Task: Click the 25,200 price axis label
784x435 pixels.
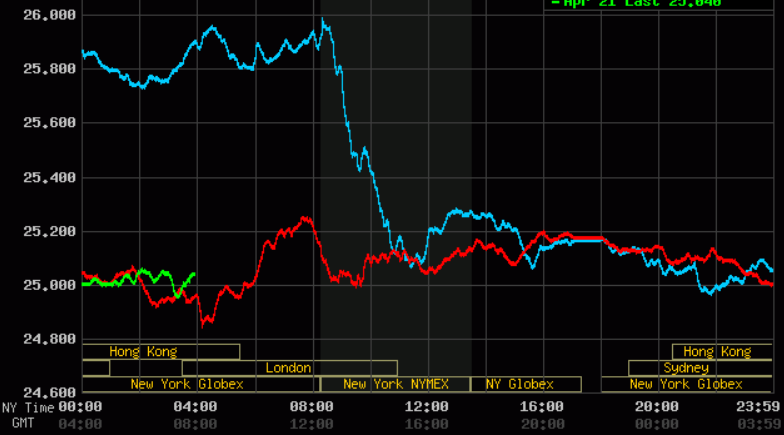Action: pos(49,231)
